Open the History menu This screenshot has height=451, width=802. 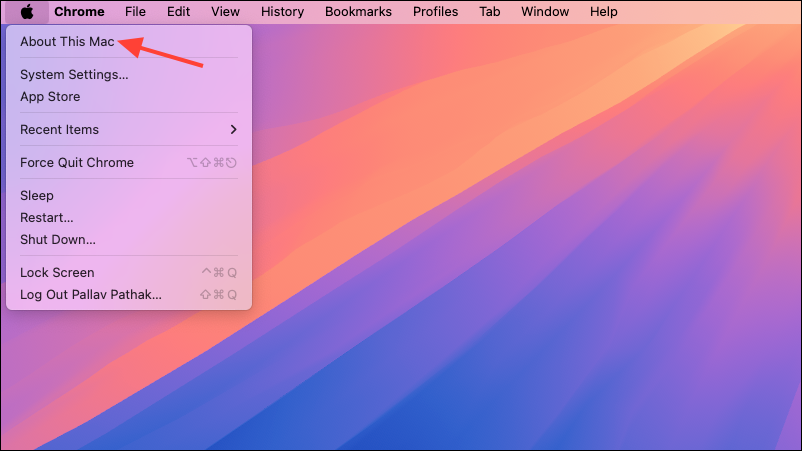(282, 11)
